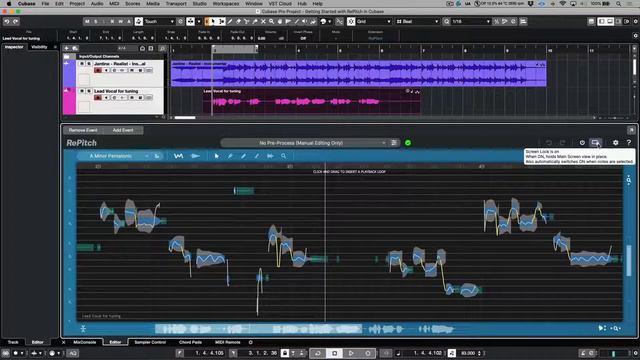Select RePitch pencil draw tool
The image size is (640, 360).
coord(243,156)
